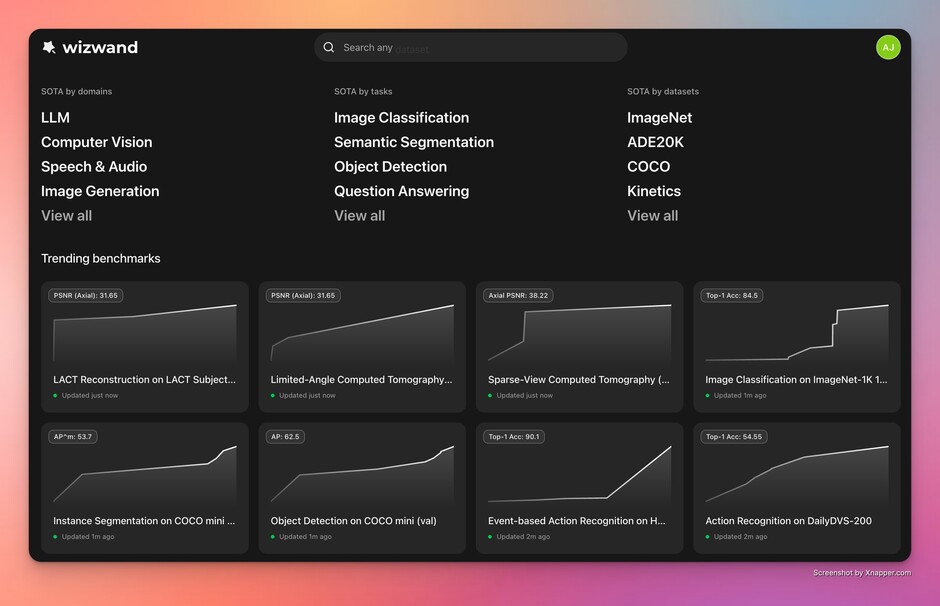
Task: Click the SOTA by datasets label
Action: click(x=663, y=92)
